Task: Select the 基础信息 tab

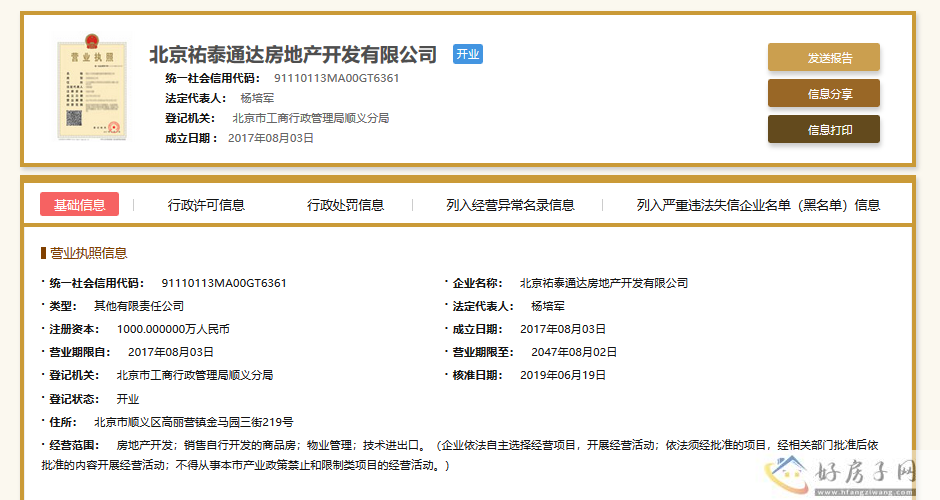Action: (x=79, y=204)
